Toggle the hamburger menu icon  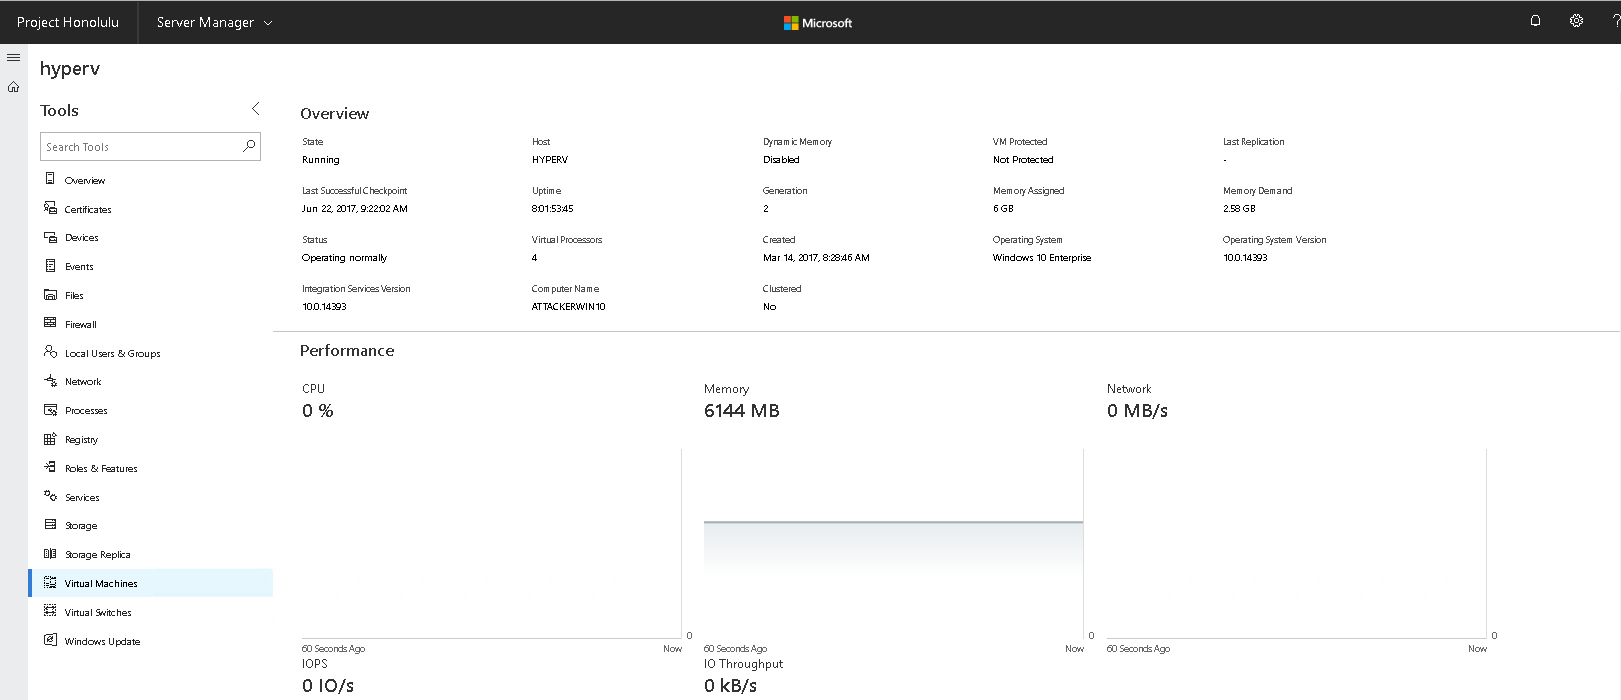point(13,58)
